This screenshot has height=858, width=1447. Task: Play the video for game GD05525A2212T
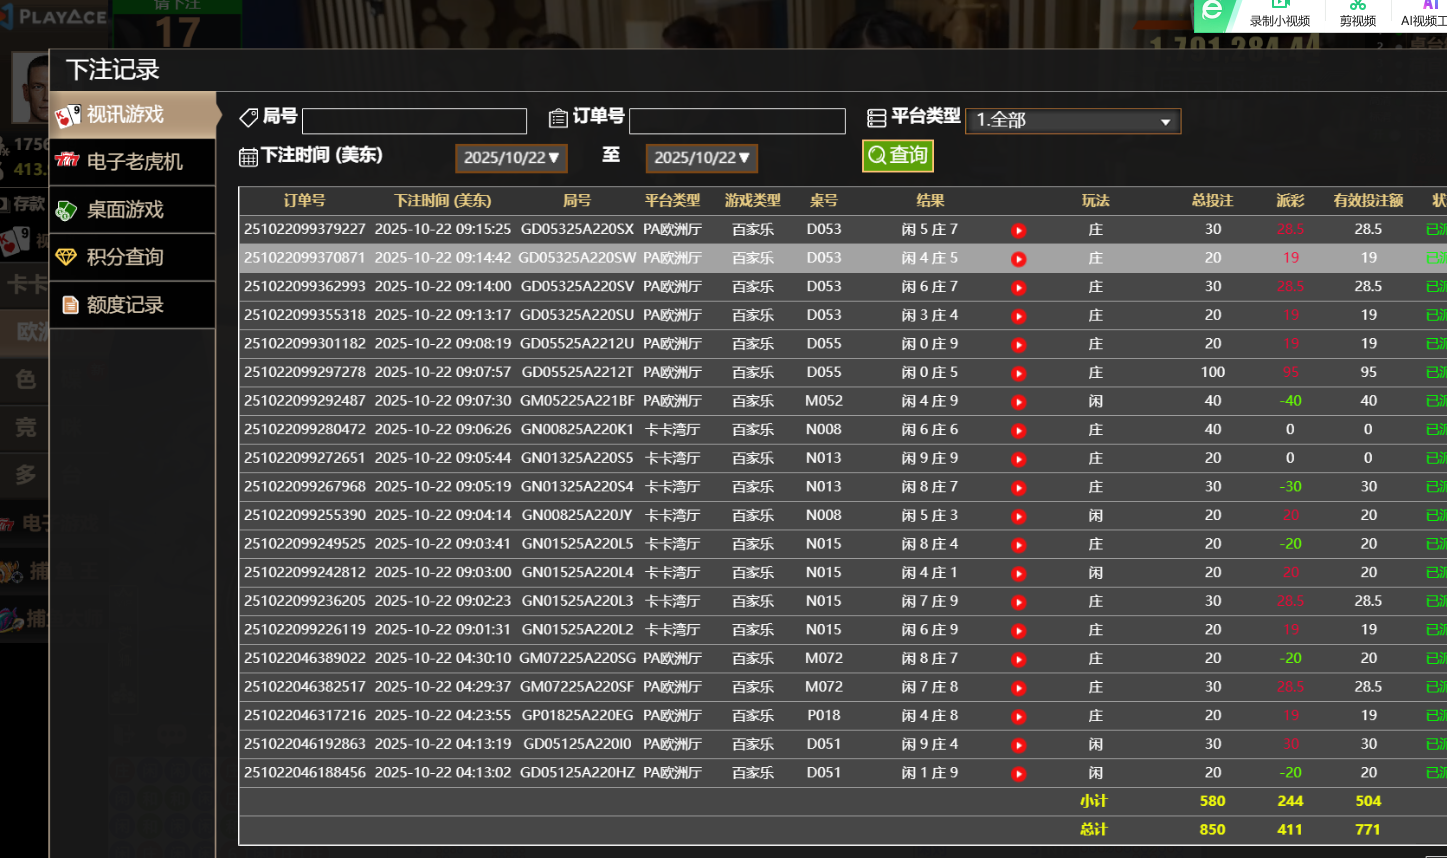1018,373
